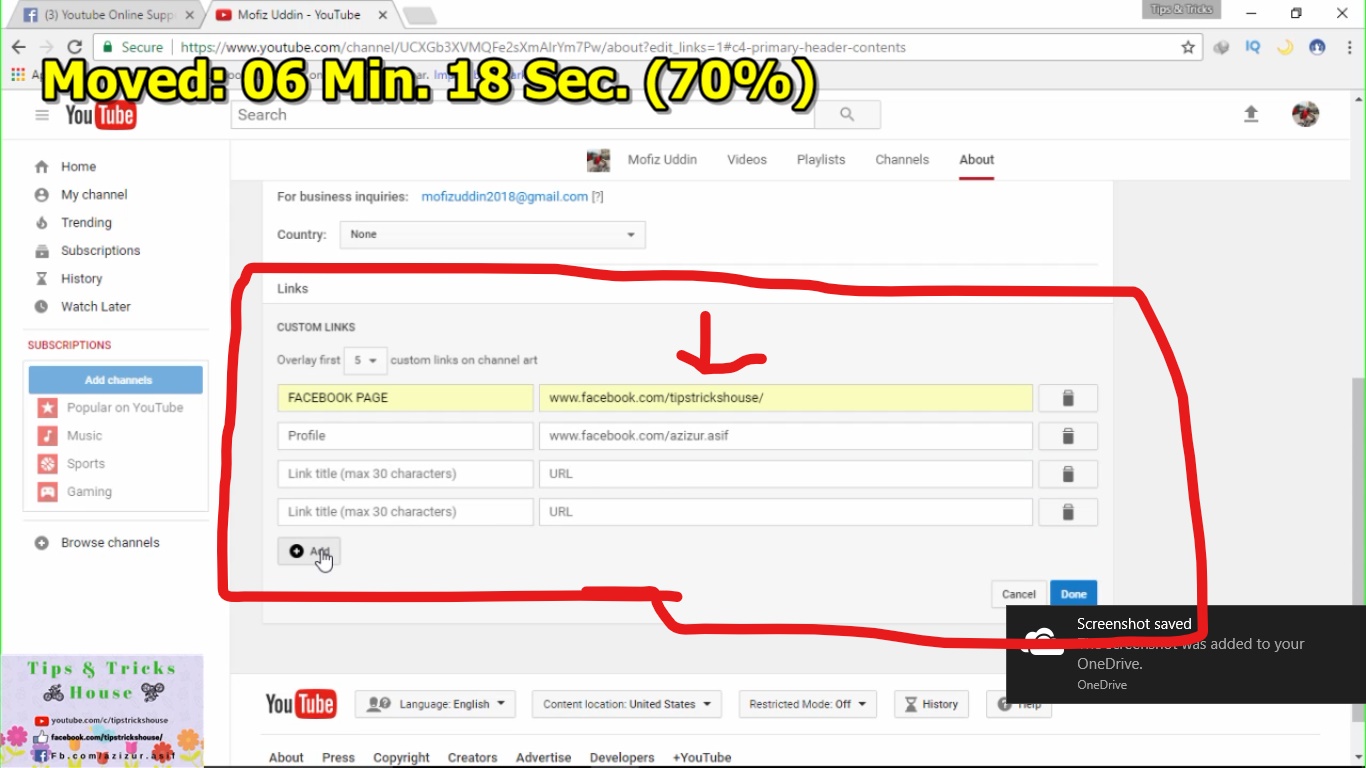The height and width of the screenshot is (768, 1366).
Task: Delete the FACEBOOK PAGE link row
Action: (x=1068, y=398)
